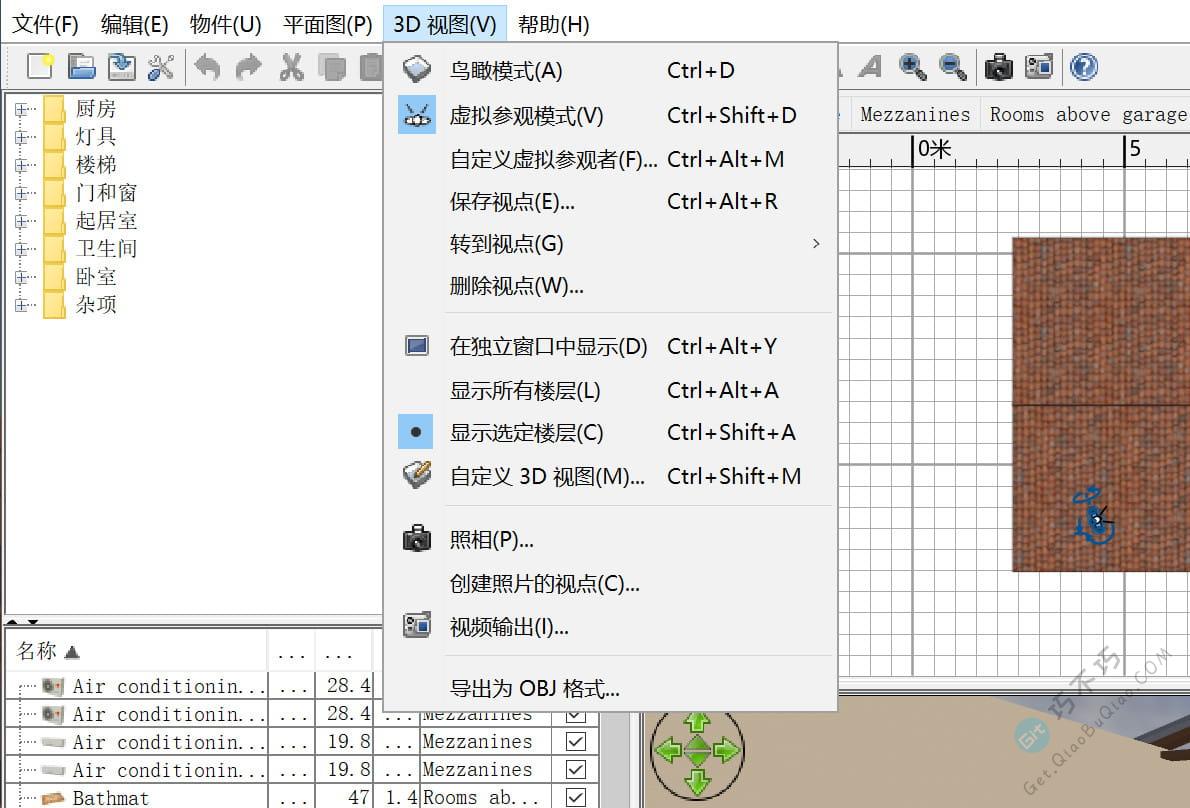Toggle the Bathmat row visibility checkbox
1190x808 pixels.
[x=576, y=797]
